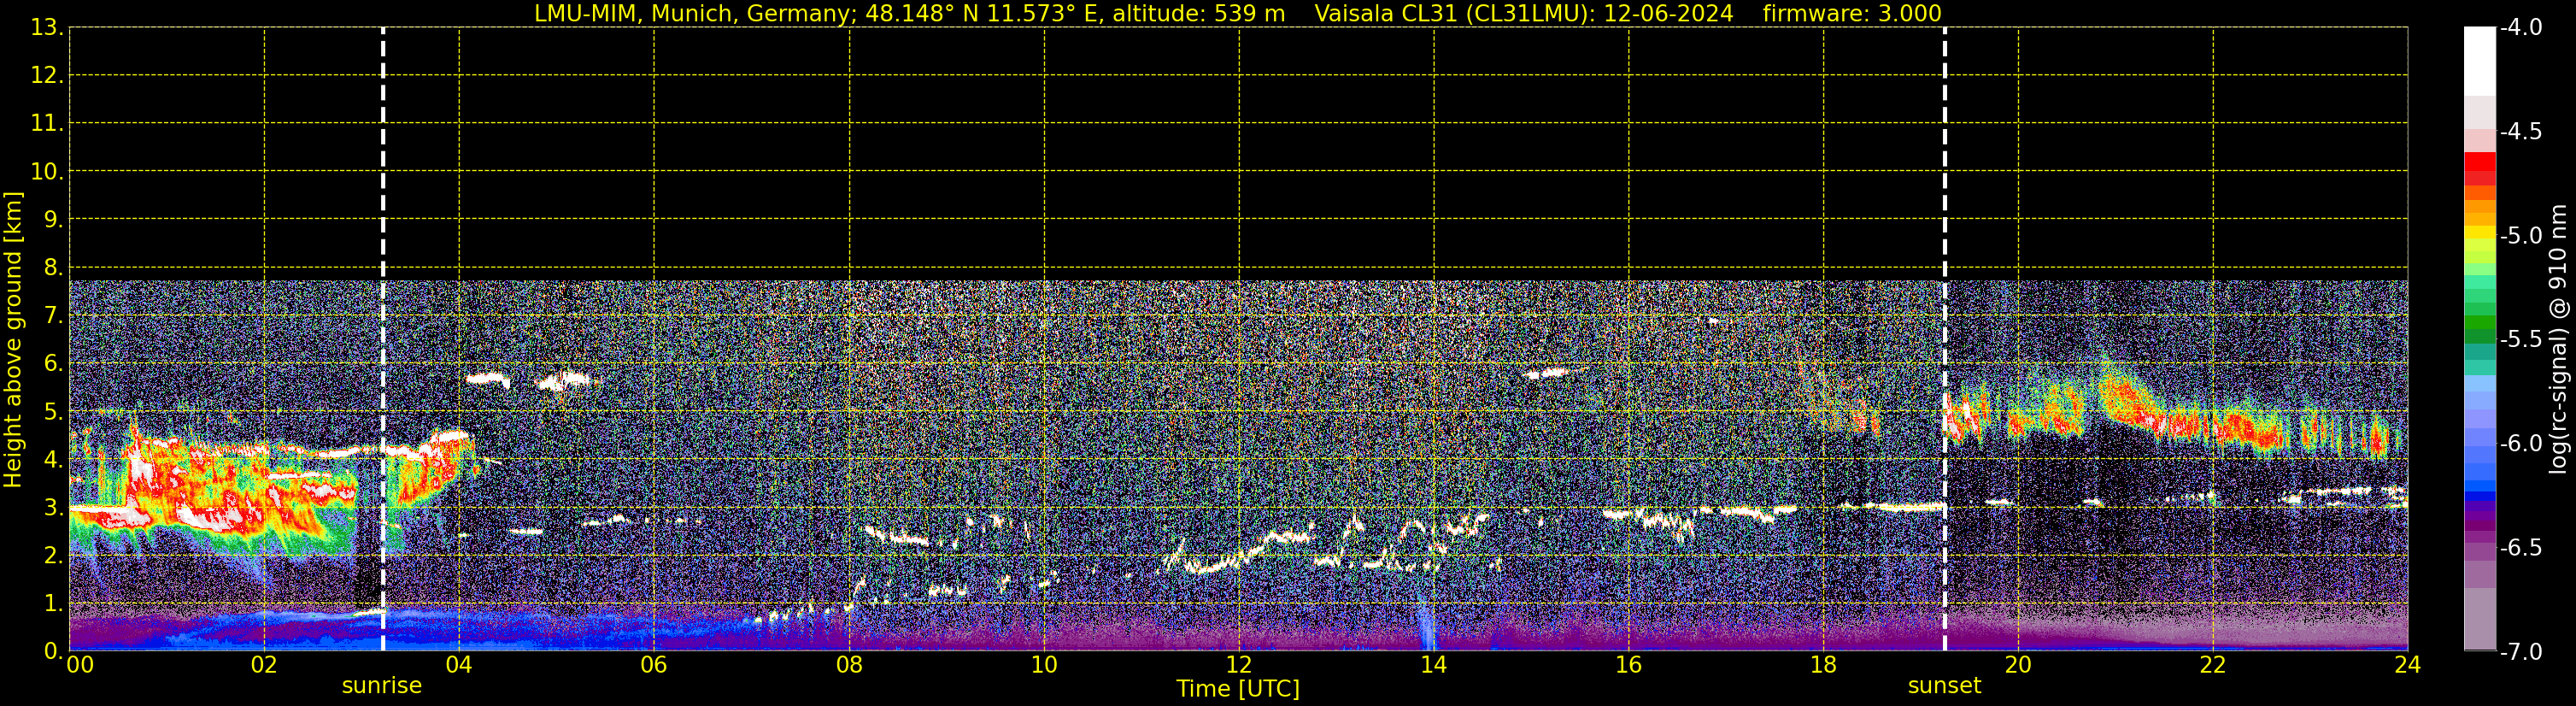Click the "-6.0" colorbar tick label
The image size is (2576, 706).
(x=2521, y=444)
